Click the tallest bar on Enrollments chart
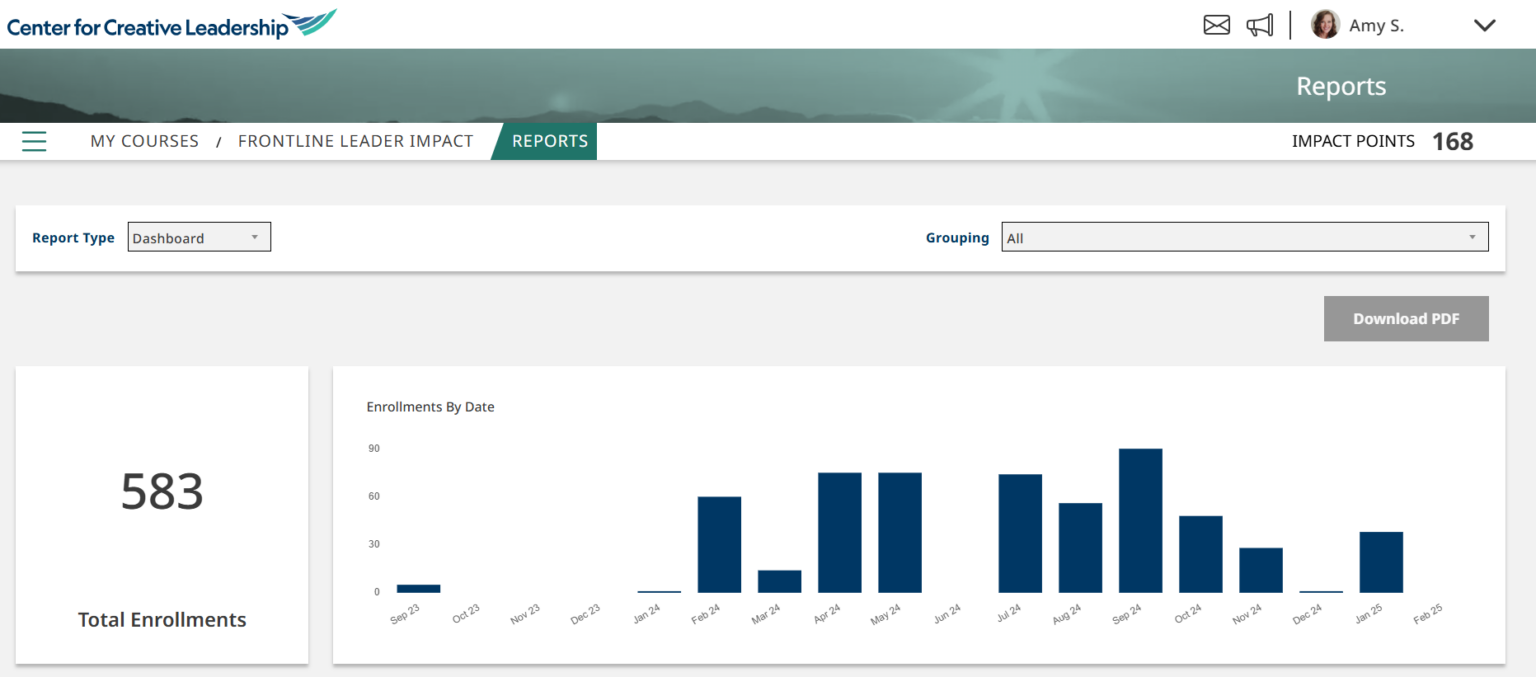The height and width of the screenshot is (677, 1536). (x=1139, y=520)
